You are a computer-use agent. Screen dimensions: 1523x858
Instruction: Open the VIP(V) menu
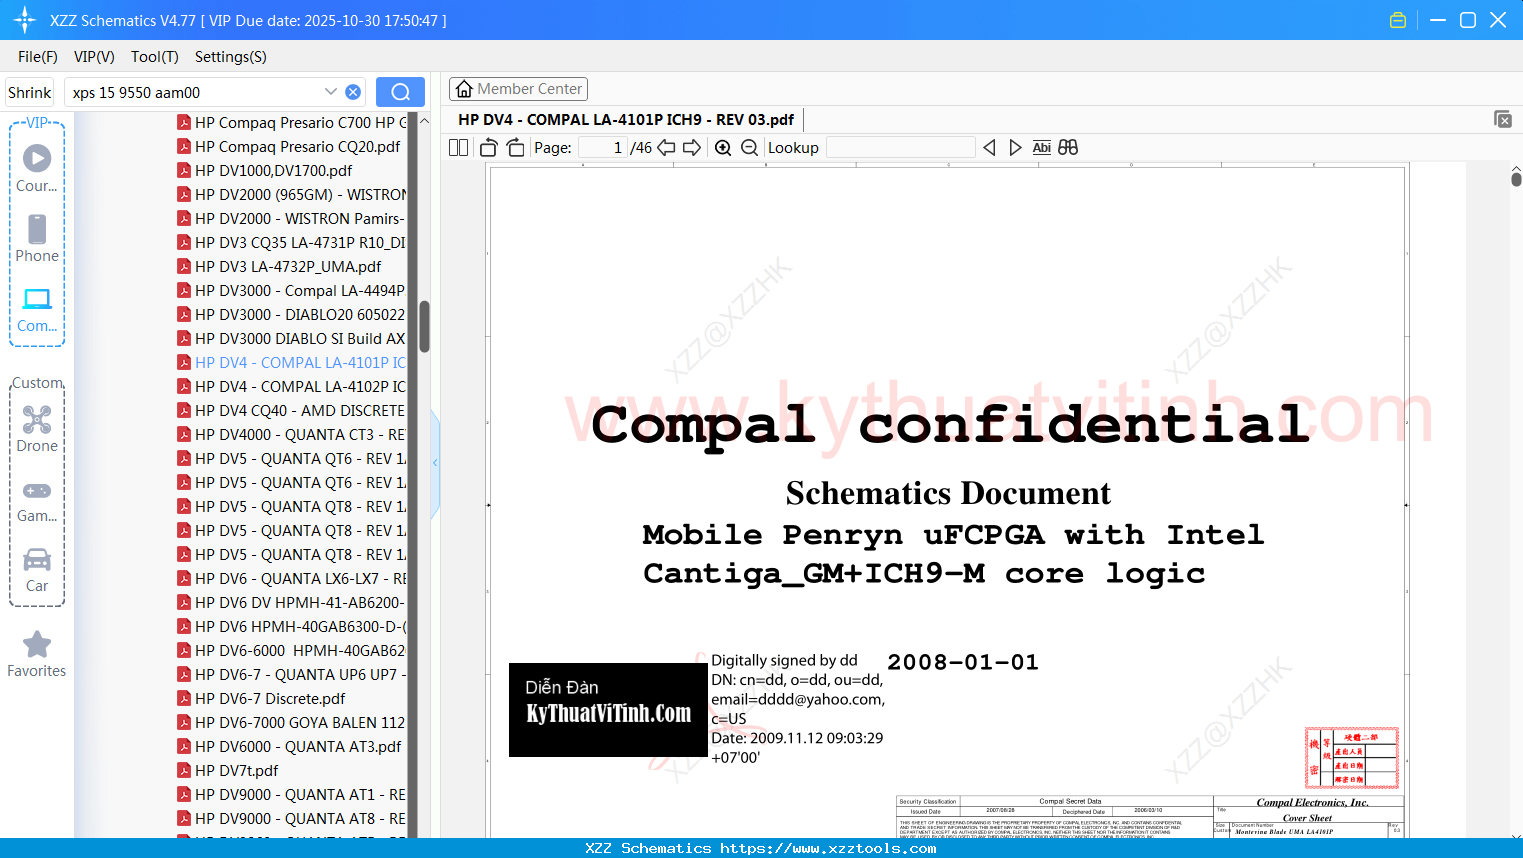94,57
